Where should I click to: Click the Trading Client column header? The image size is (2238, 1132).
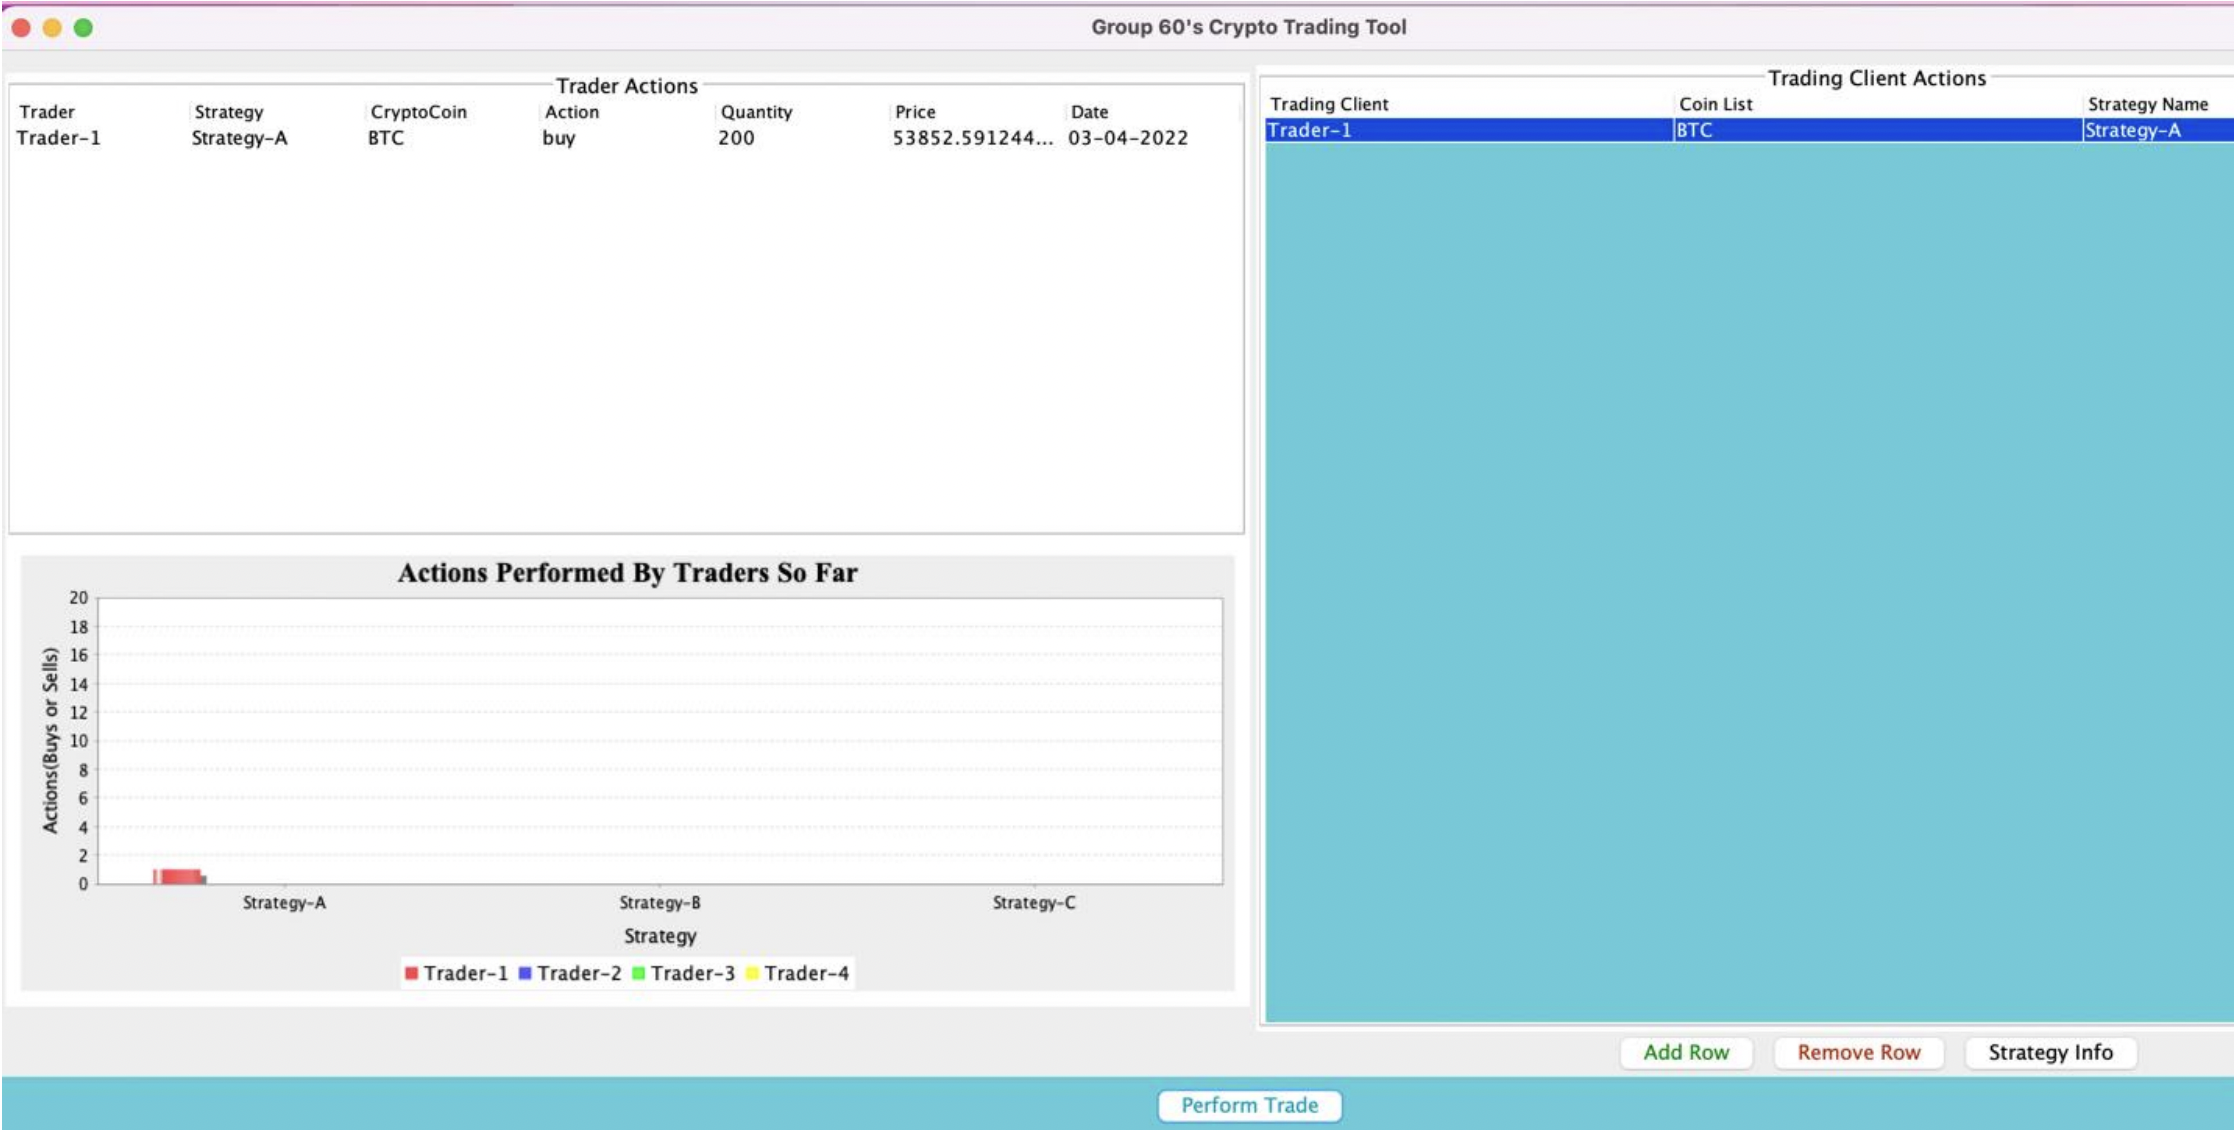pos(1329,104)
